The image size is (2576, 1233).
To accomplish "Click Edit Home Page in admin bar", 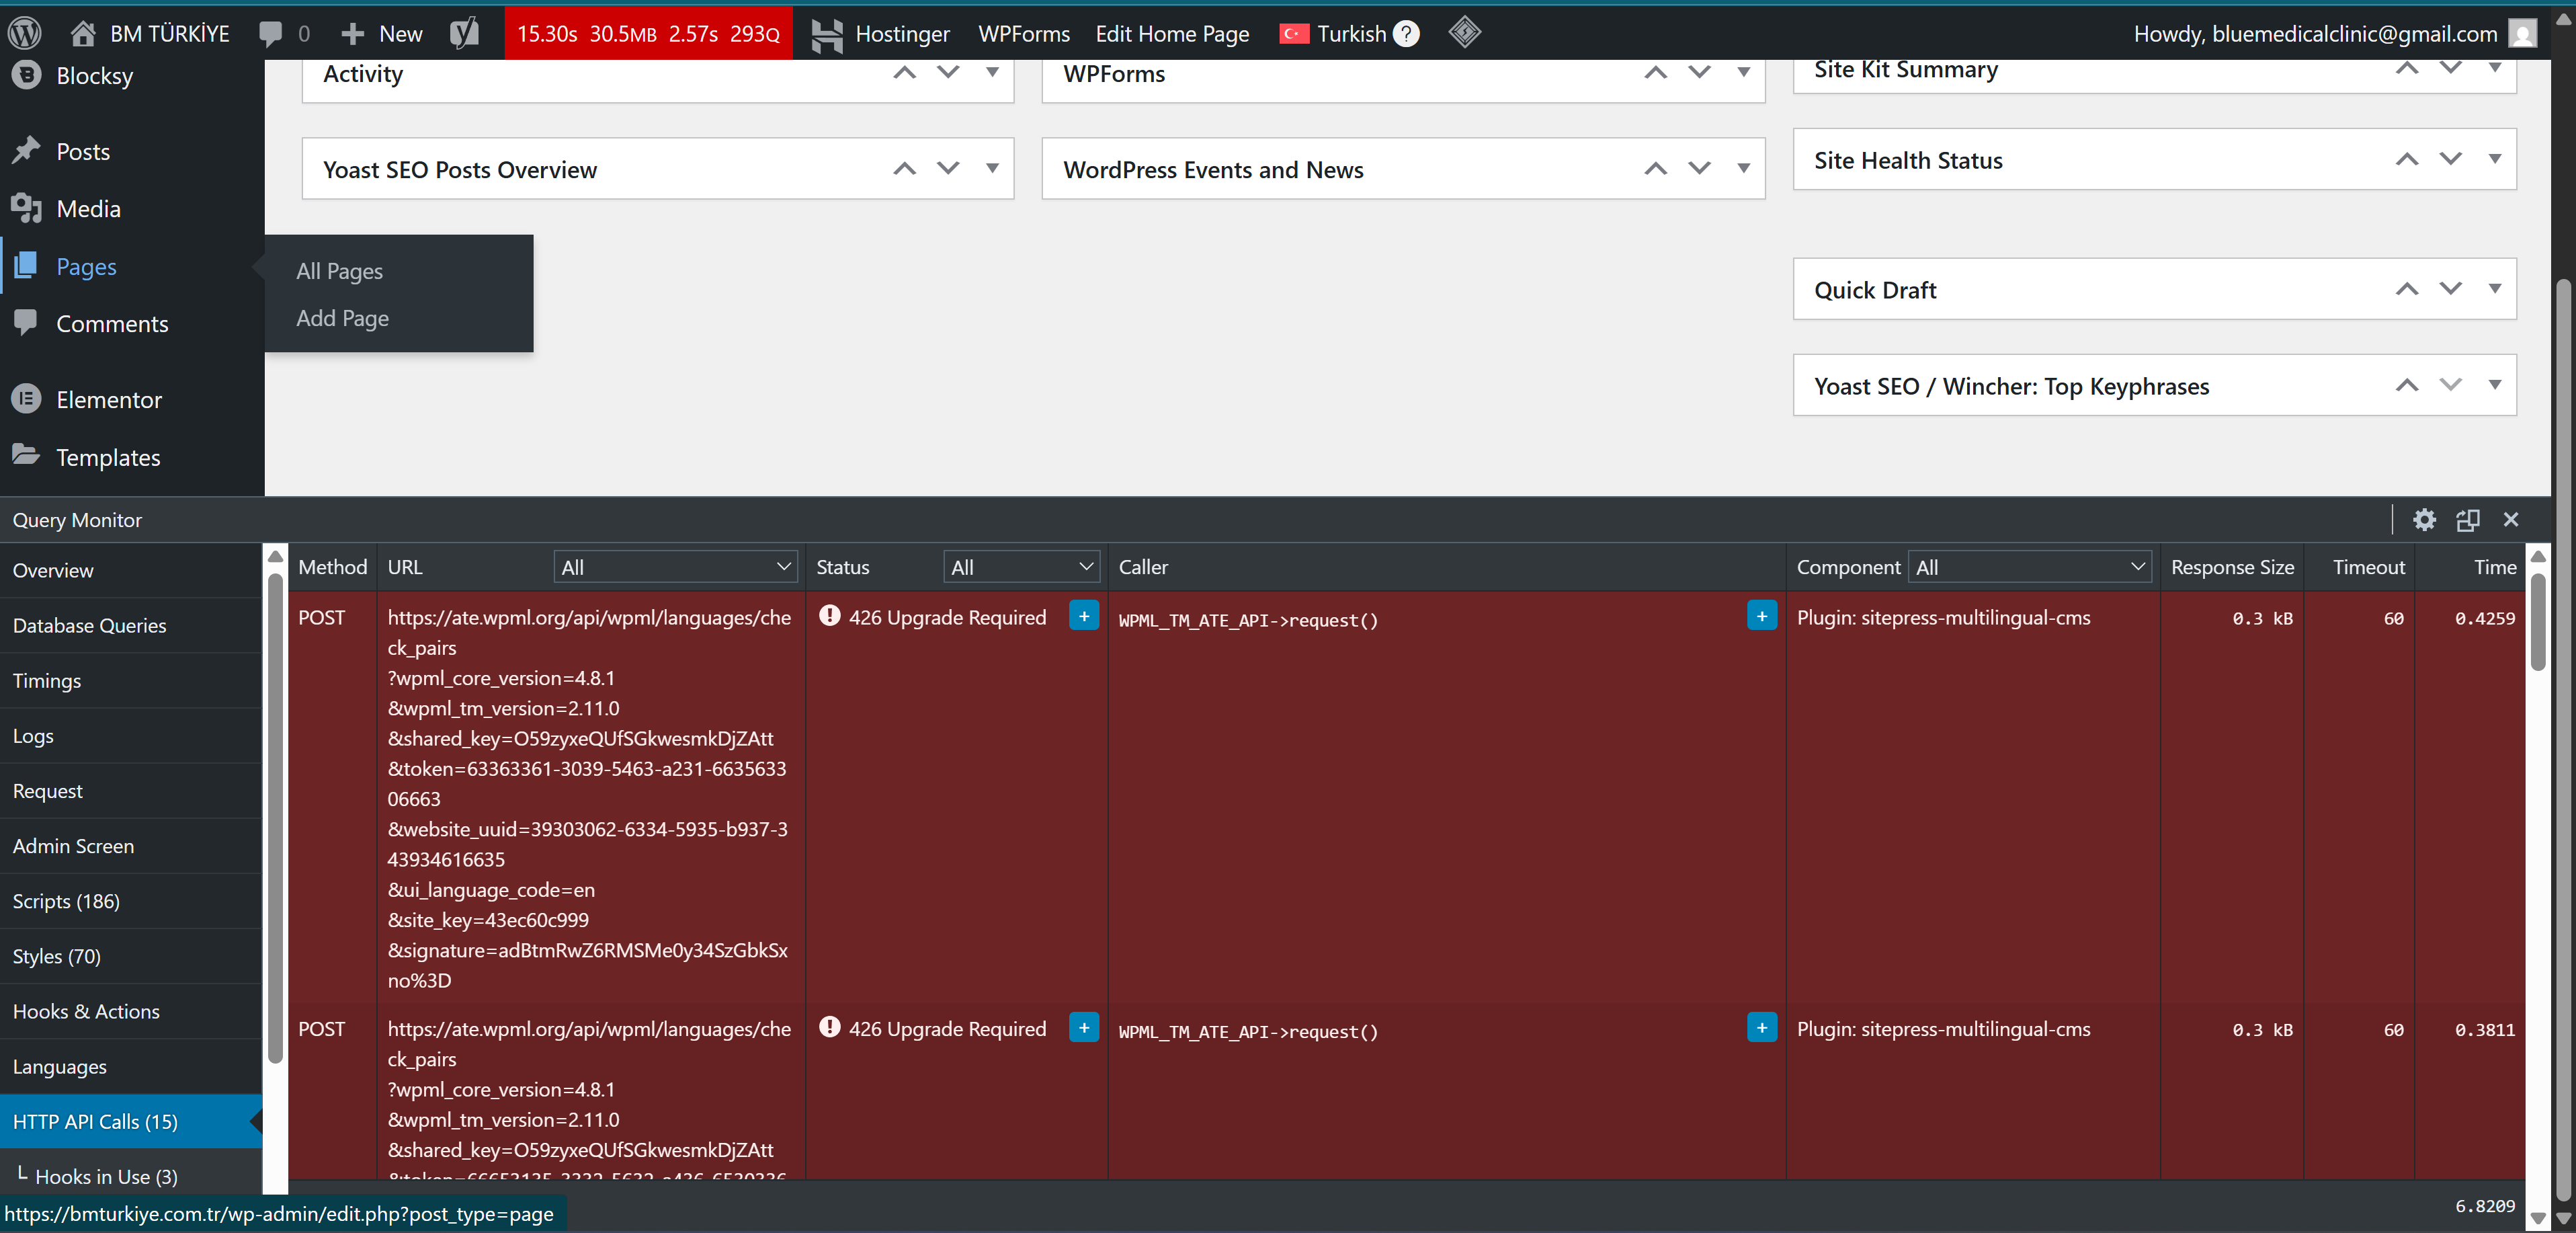I will click(1172, 33).
